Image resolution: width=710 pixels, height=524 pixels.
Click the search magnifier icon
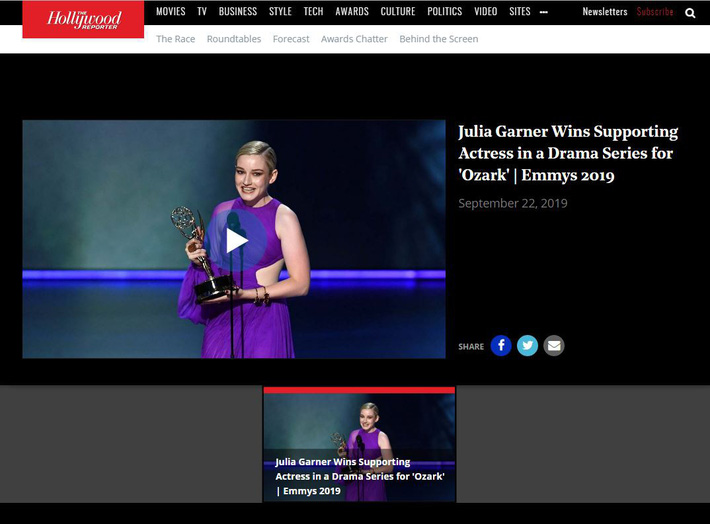pos(690,13)
